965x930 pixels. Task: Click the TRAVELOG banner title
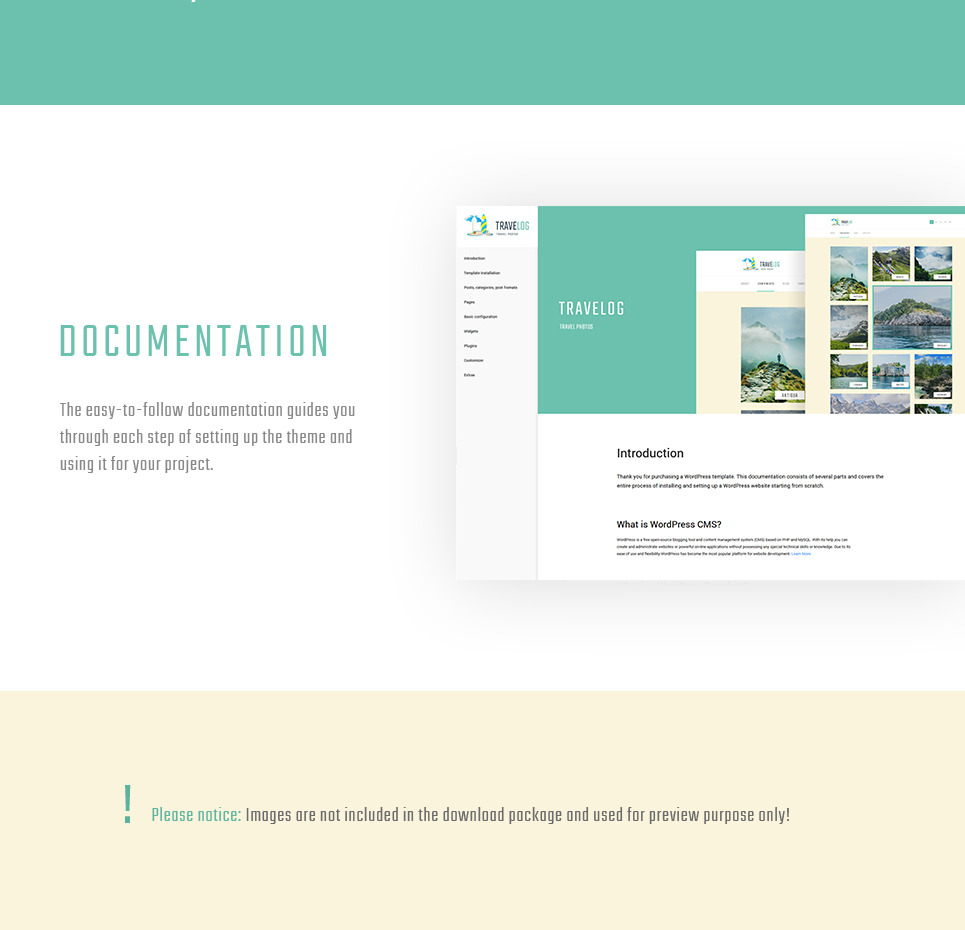591,309
